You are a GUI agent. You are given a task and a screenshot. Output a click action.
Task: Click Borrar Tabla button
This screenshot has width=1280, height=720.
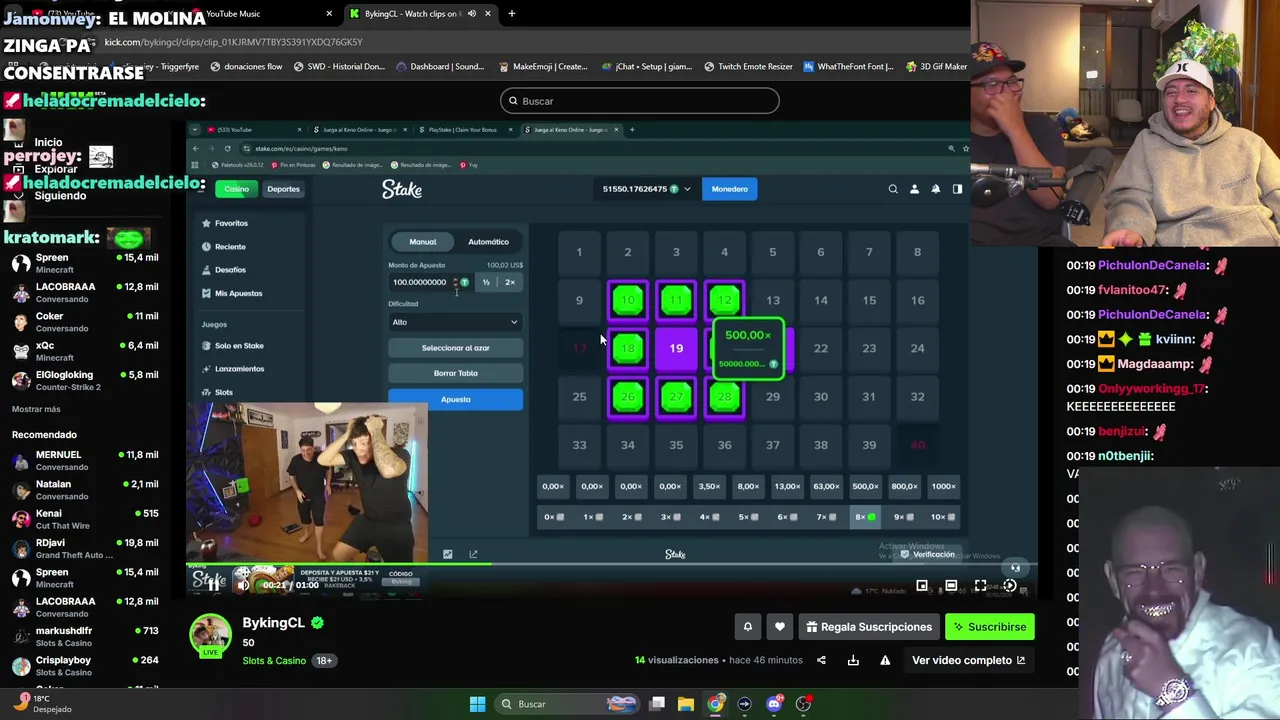(455, 373)
